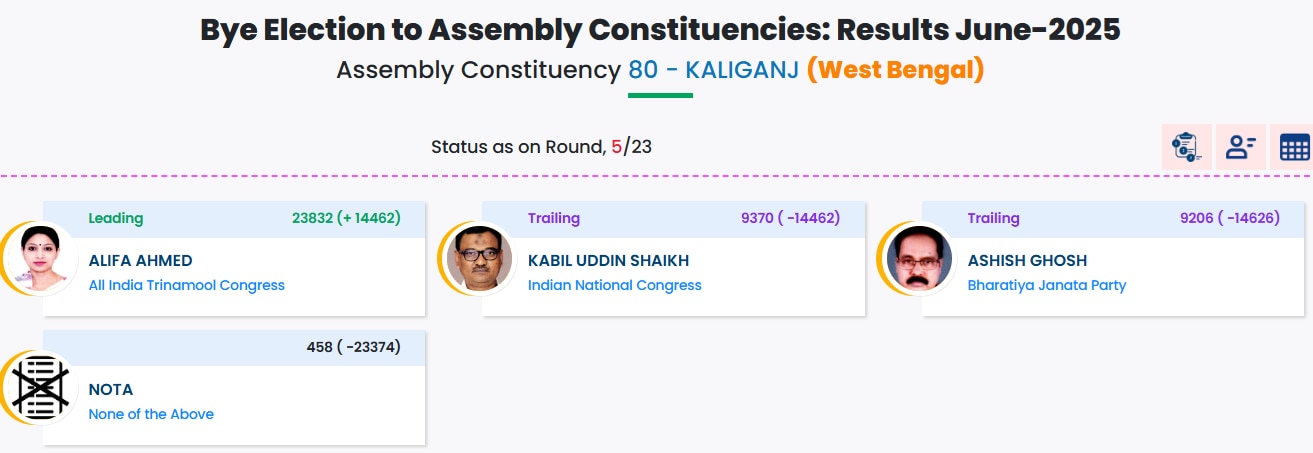Click Kabil Uddin Shaikh's candidate photo

click(x=475, y=258)
